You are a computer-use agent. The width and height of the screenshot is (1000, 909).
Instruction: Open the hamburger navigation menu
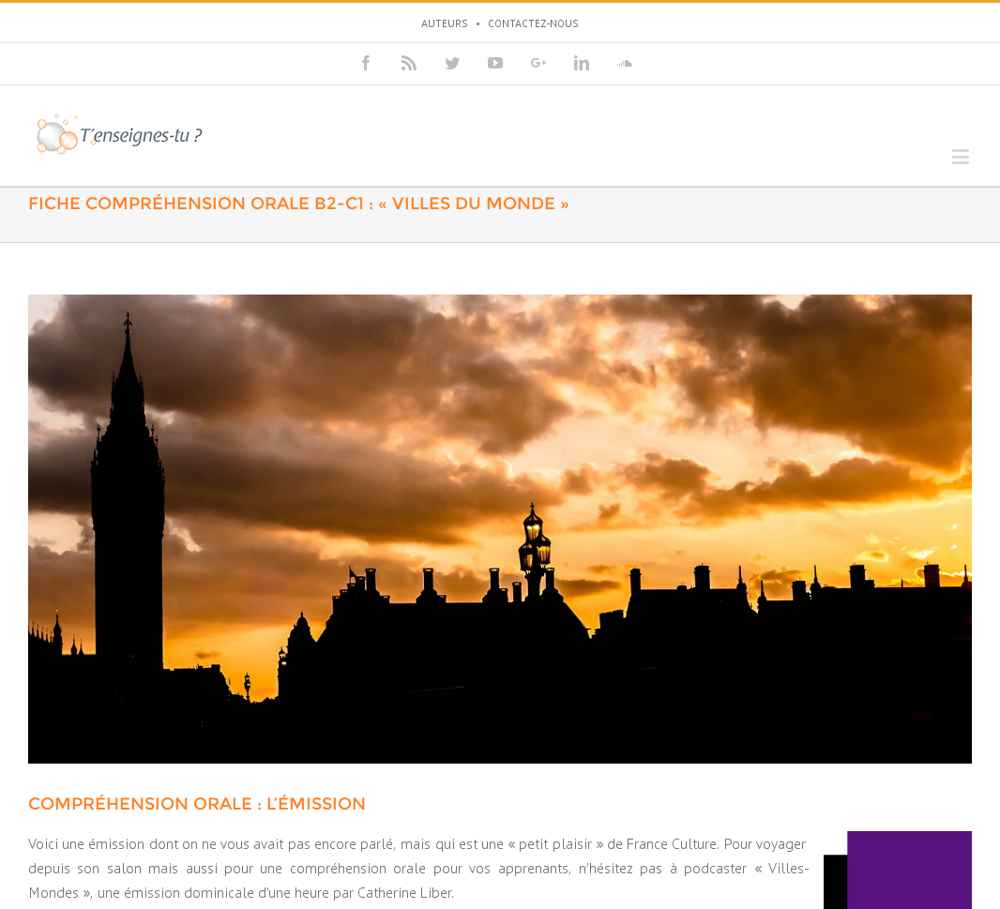pos(960,156)
